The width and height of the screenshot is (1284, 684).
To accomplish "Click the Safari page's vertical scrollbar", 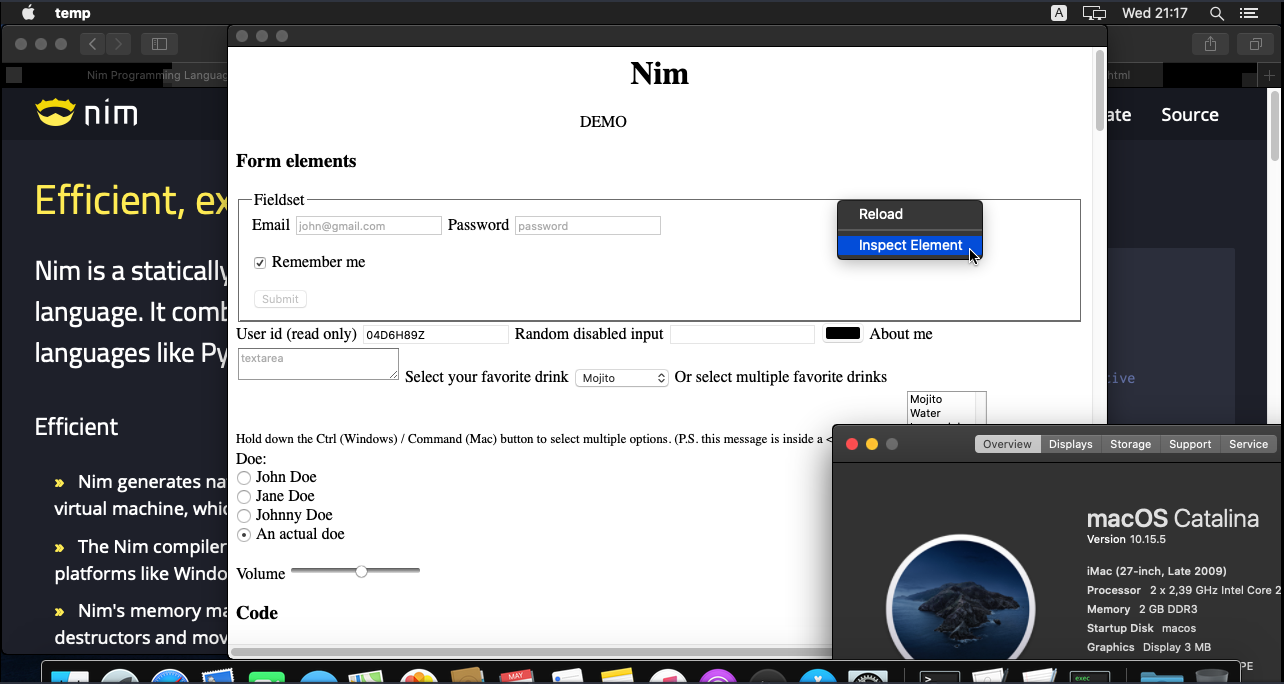I will coord(1274,125).
